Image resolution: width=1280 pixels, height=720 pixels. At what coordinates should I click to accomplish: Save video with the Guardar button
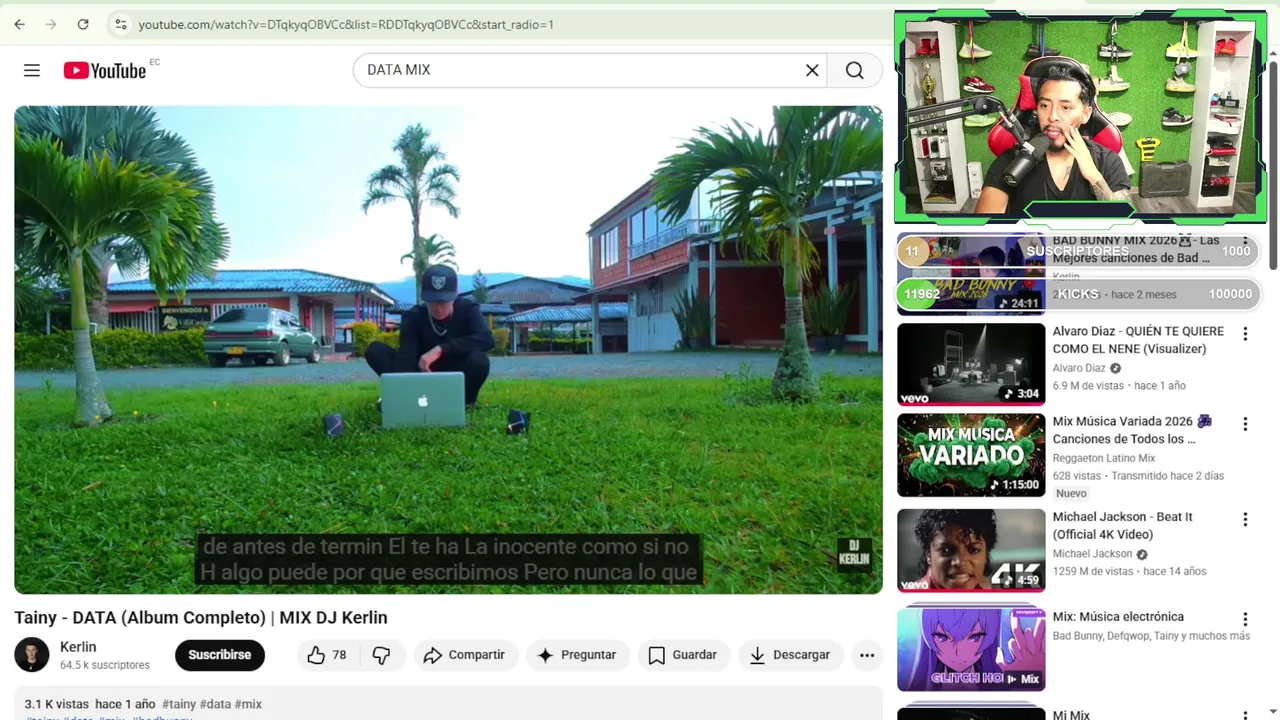point(683,655)
